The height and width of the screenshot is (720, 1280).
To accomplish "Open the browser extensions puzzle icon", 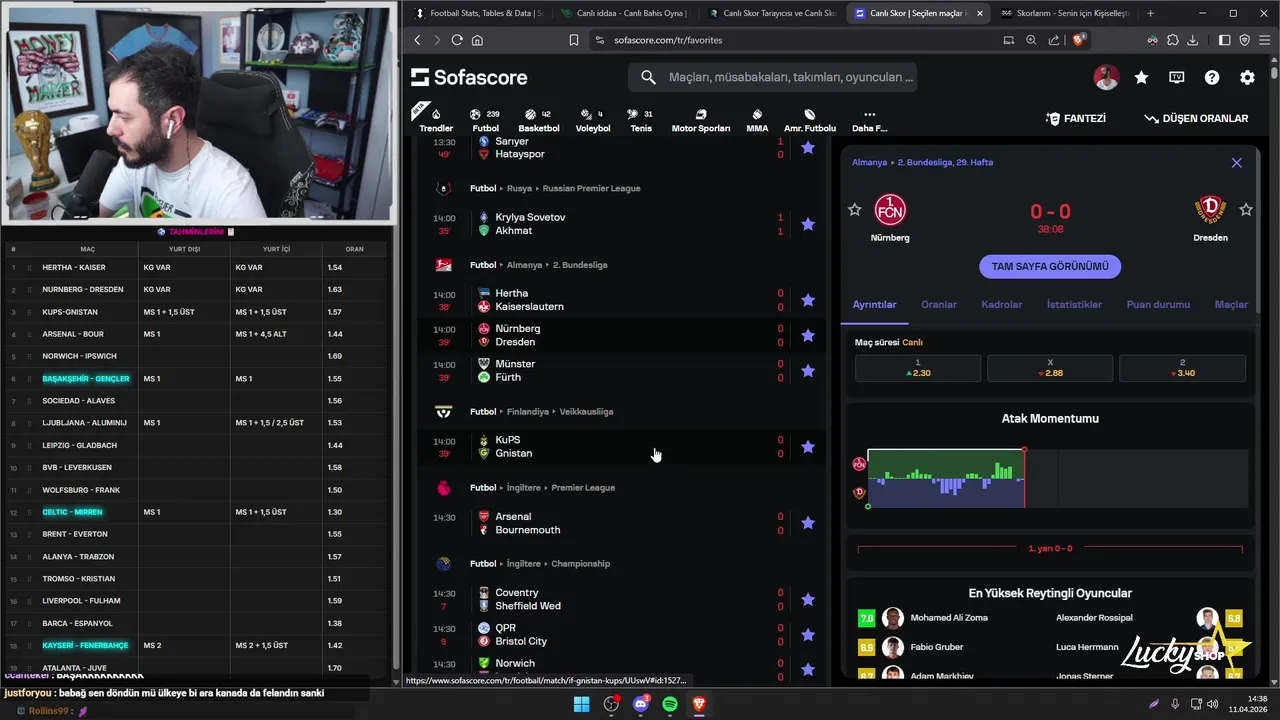I will point(1172,40).
